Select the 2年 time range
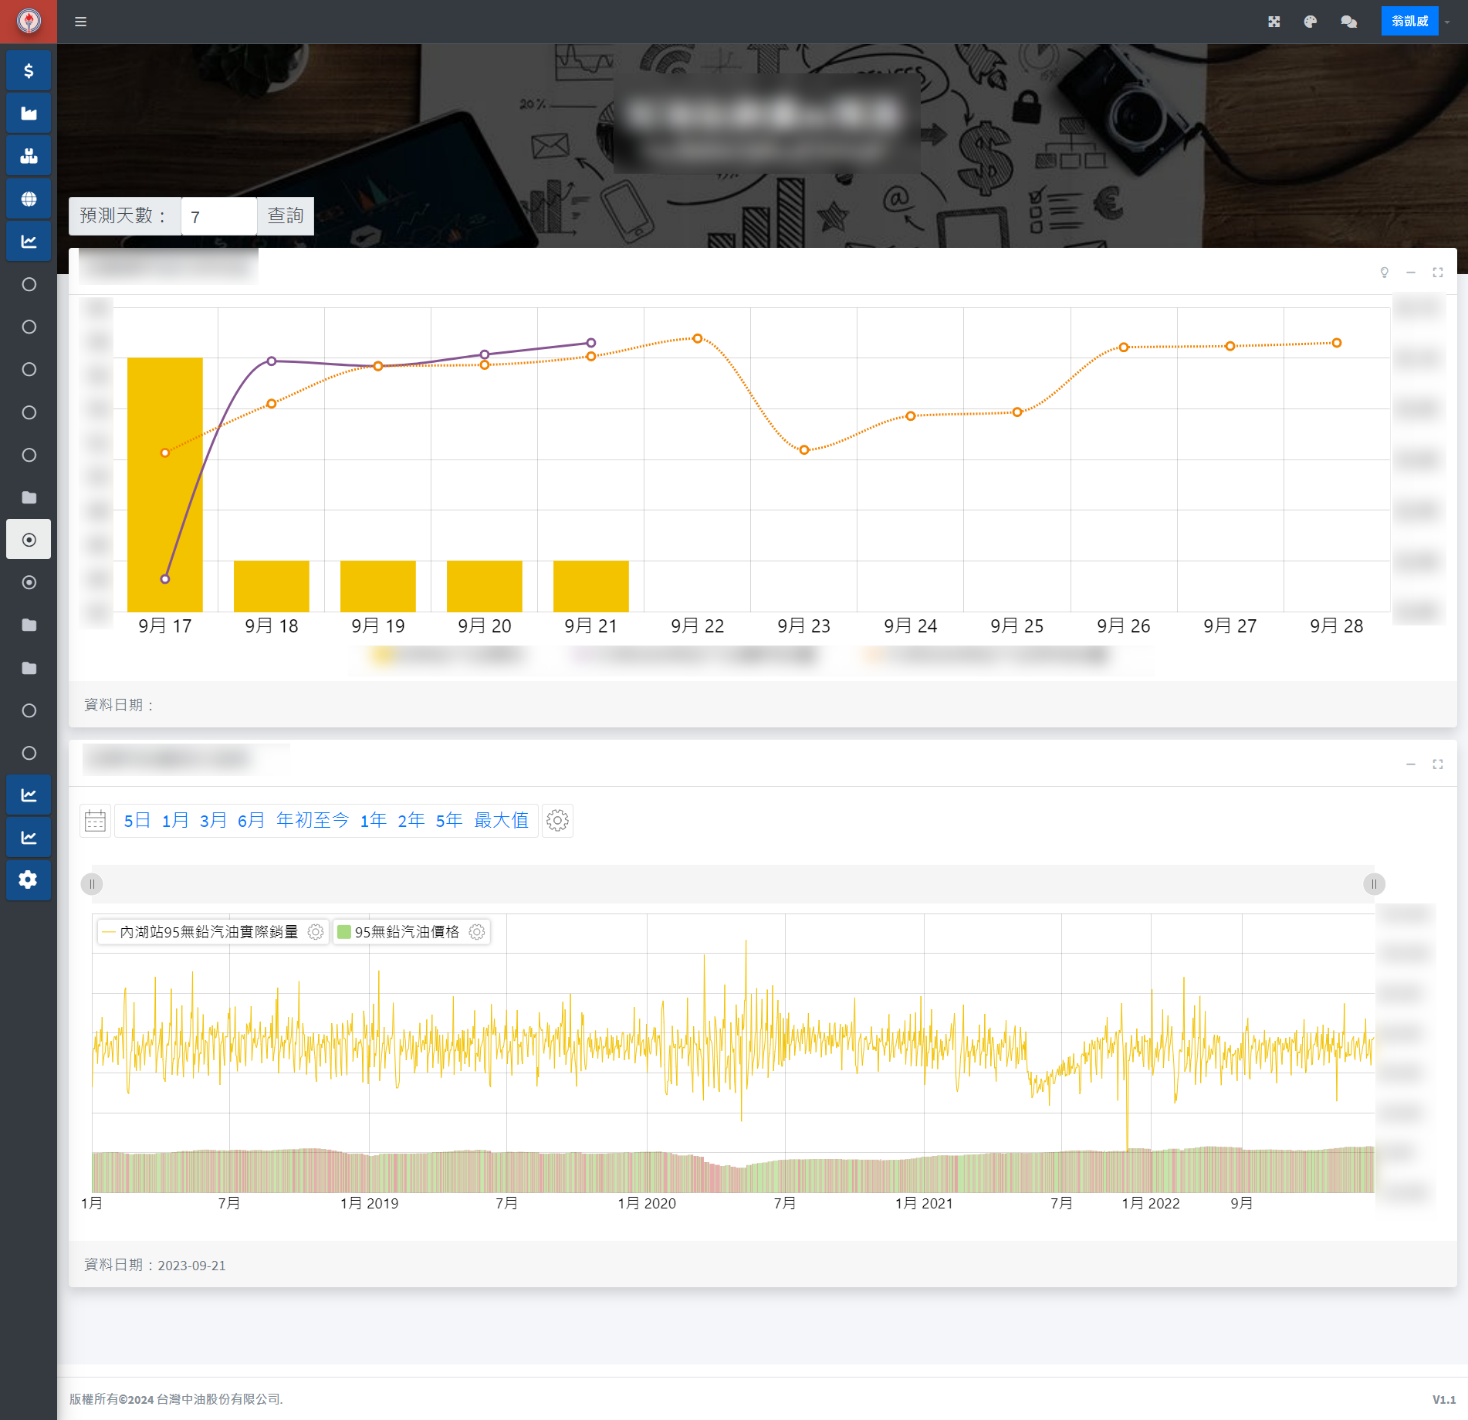This screenshot has width=1468, height=1420. 411,821
